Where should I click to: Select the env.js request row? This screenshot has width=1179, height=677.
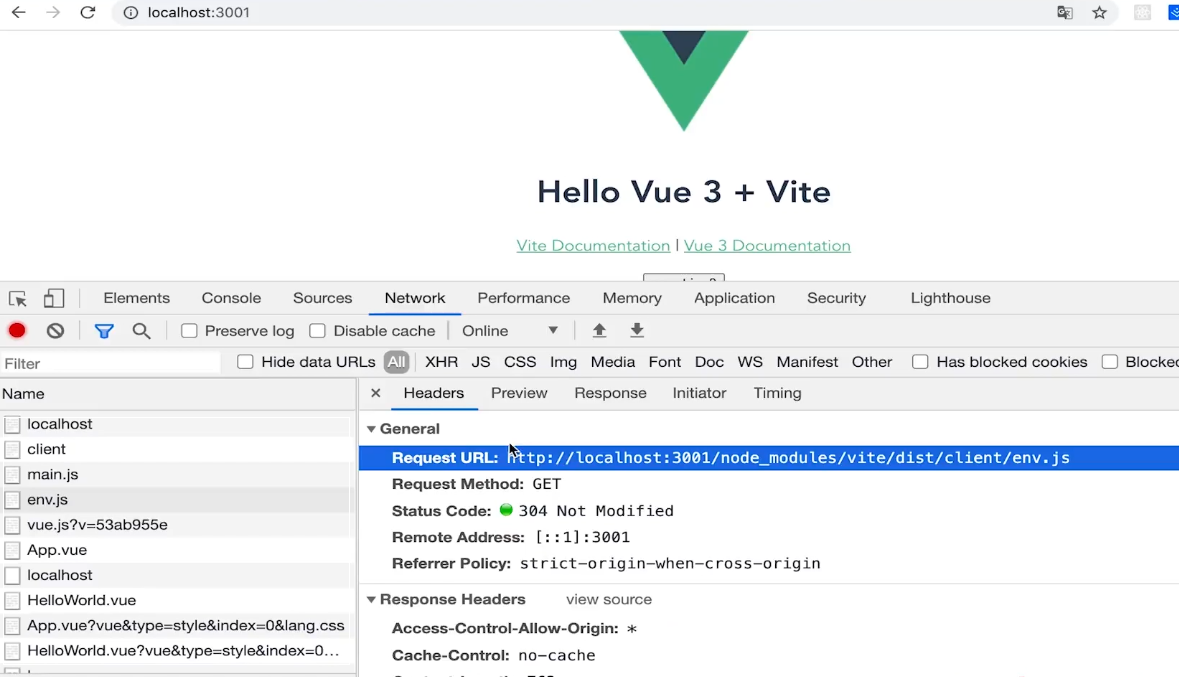[176, 499]
